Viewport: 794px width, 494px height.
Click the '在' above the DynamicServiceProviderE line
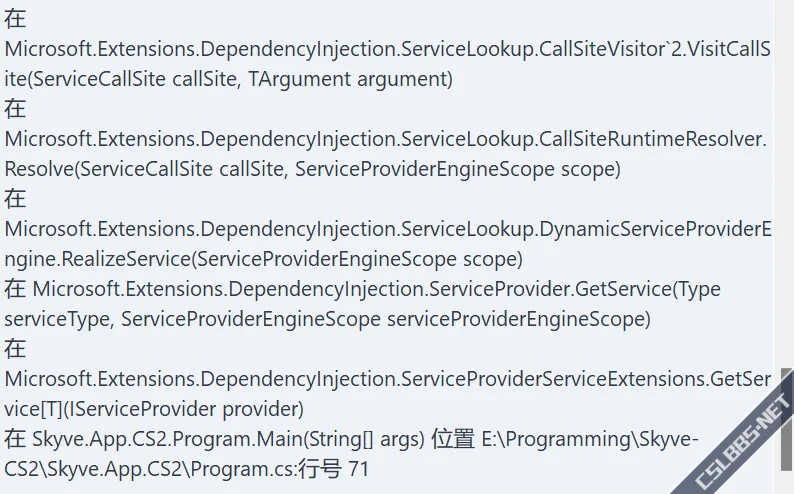pos(15,199)
